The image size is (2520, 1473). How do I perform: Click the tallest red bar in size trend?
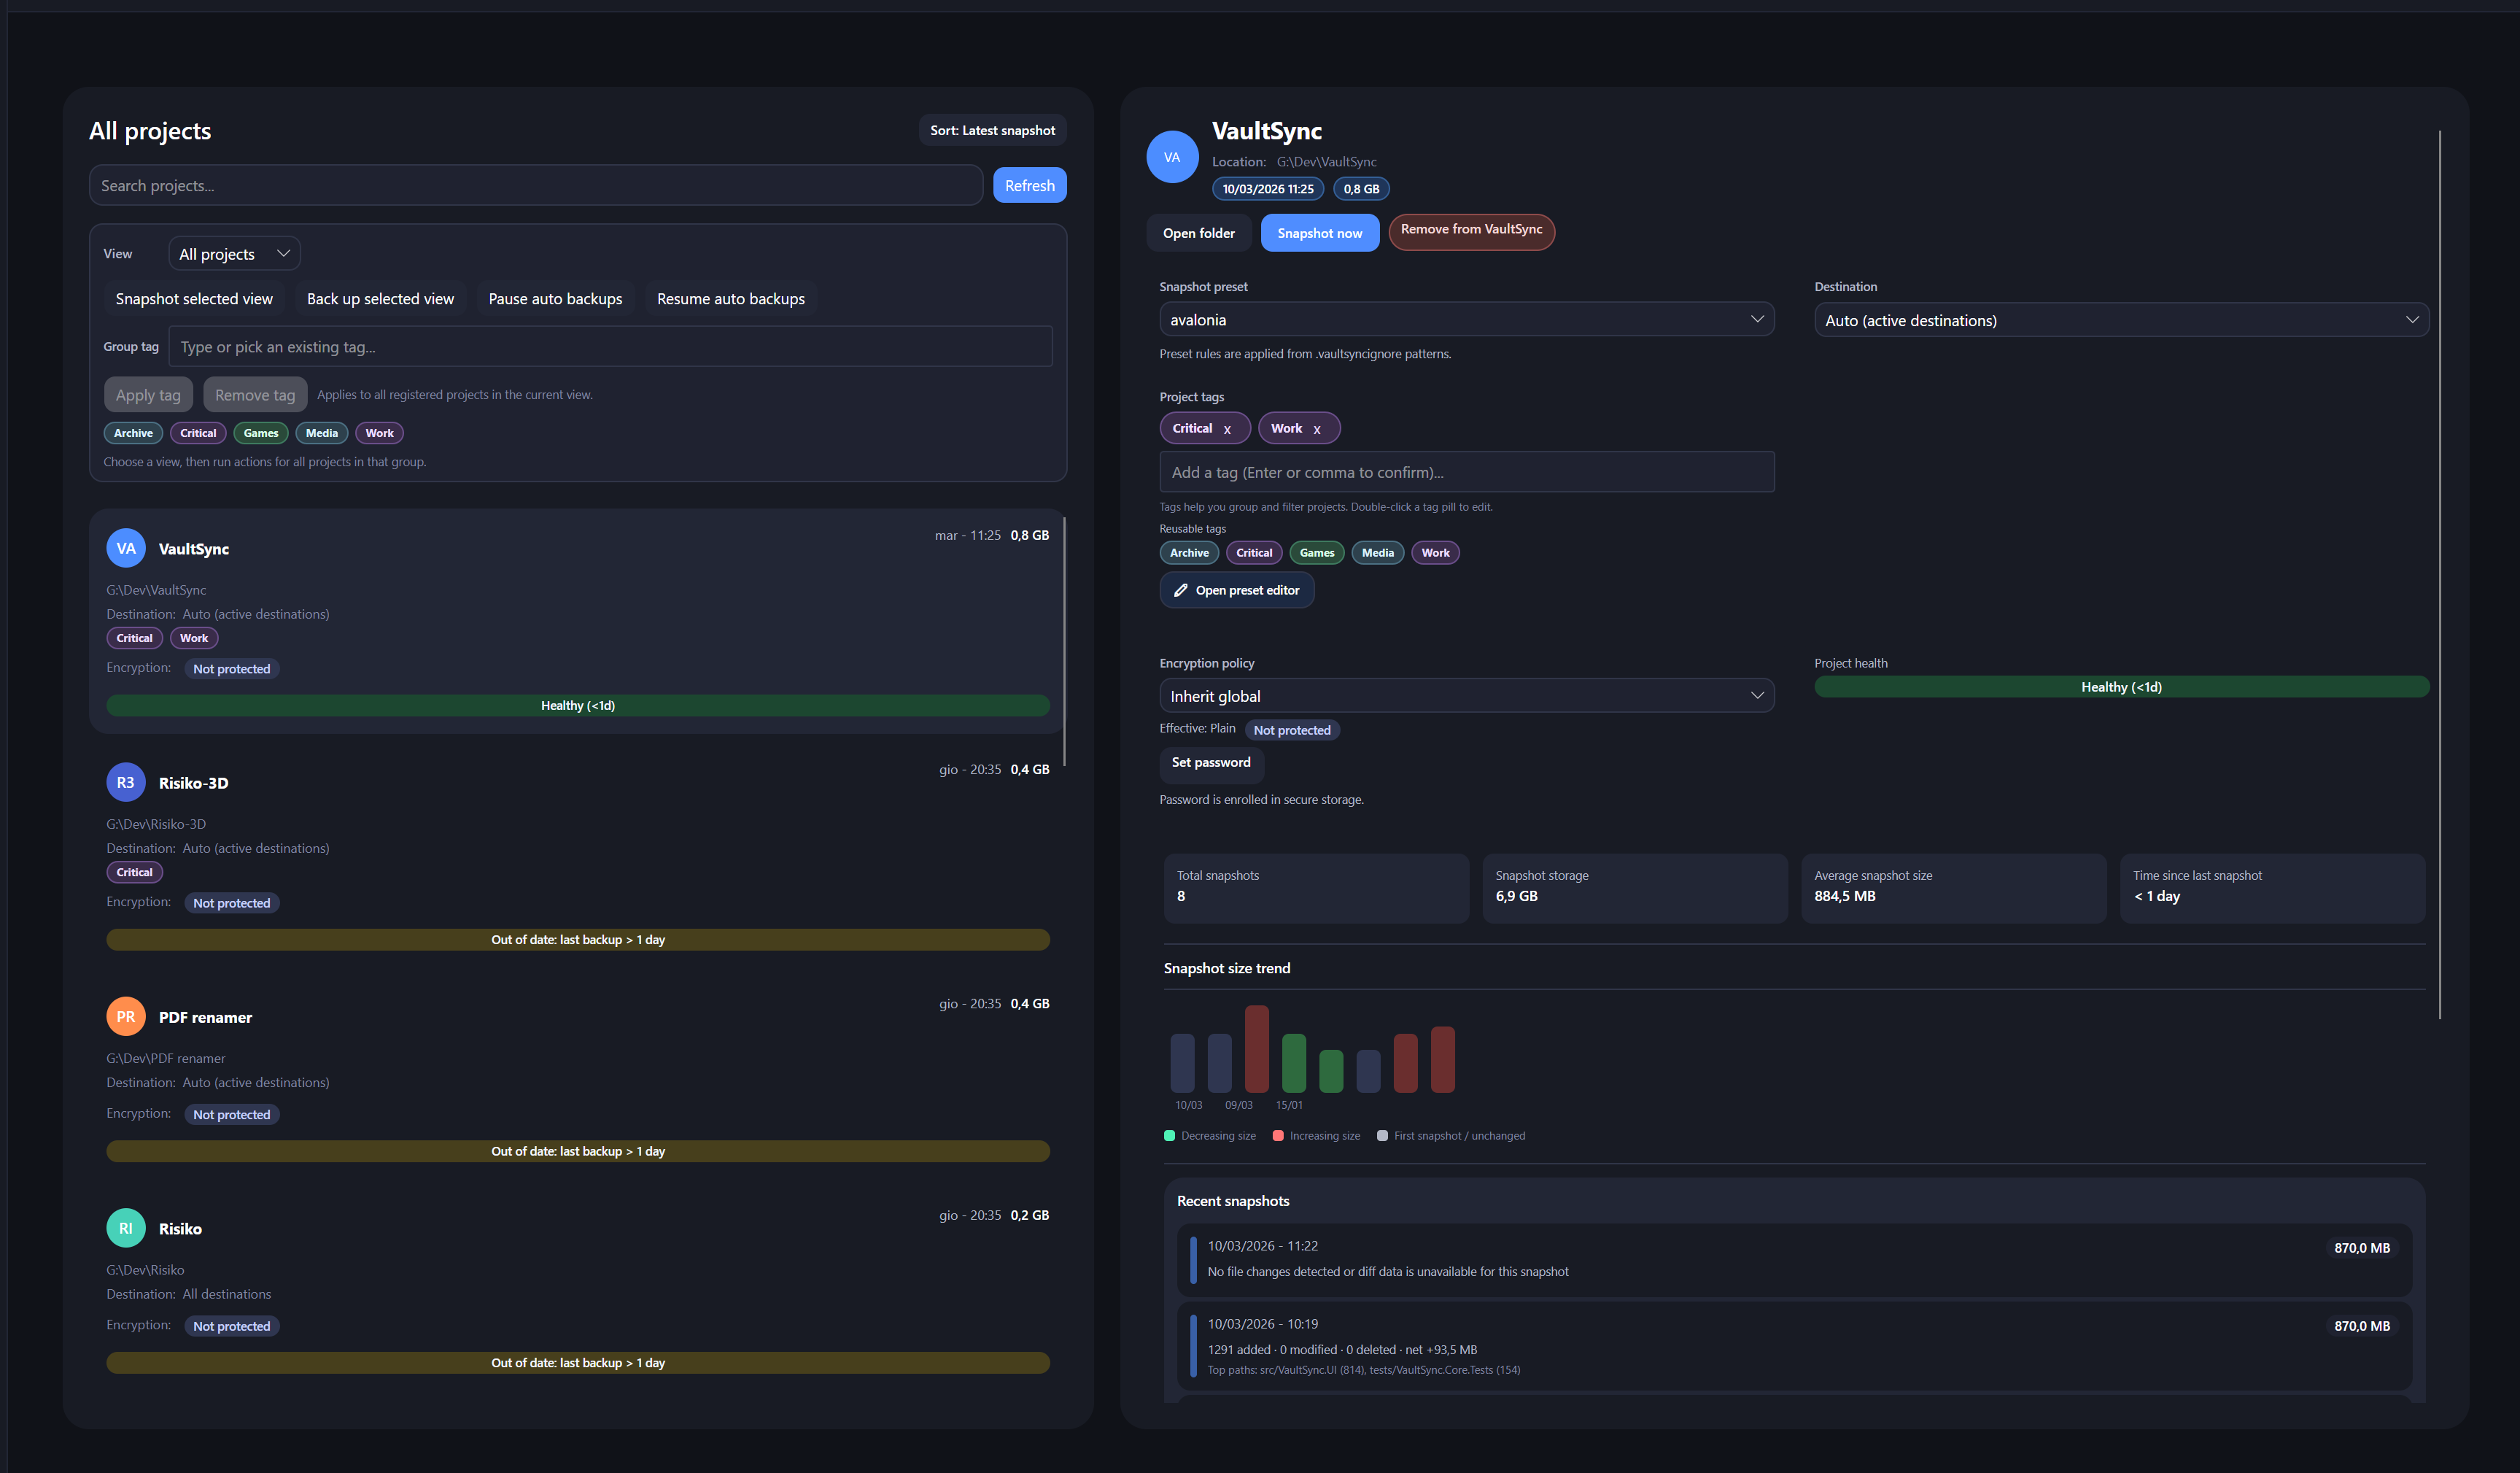1256,1048
